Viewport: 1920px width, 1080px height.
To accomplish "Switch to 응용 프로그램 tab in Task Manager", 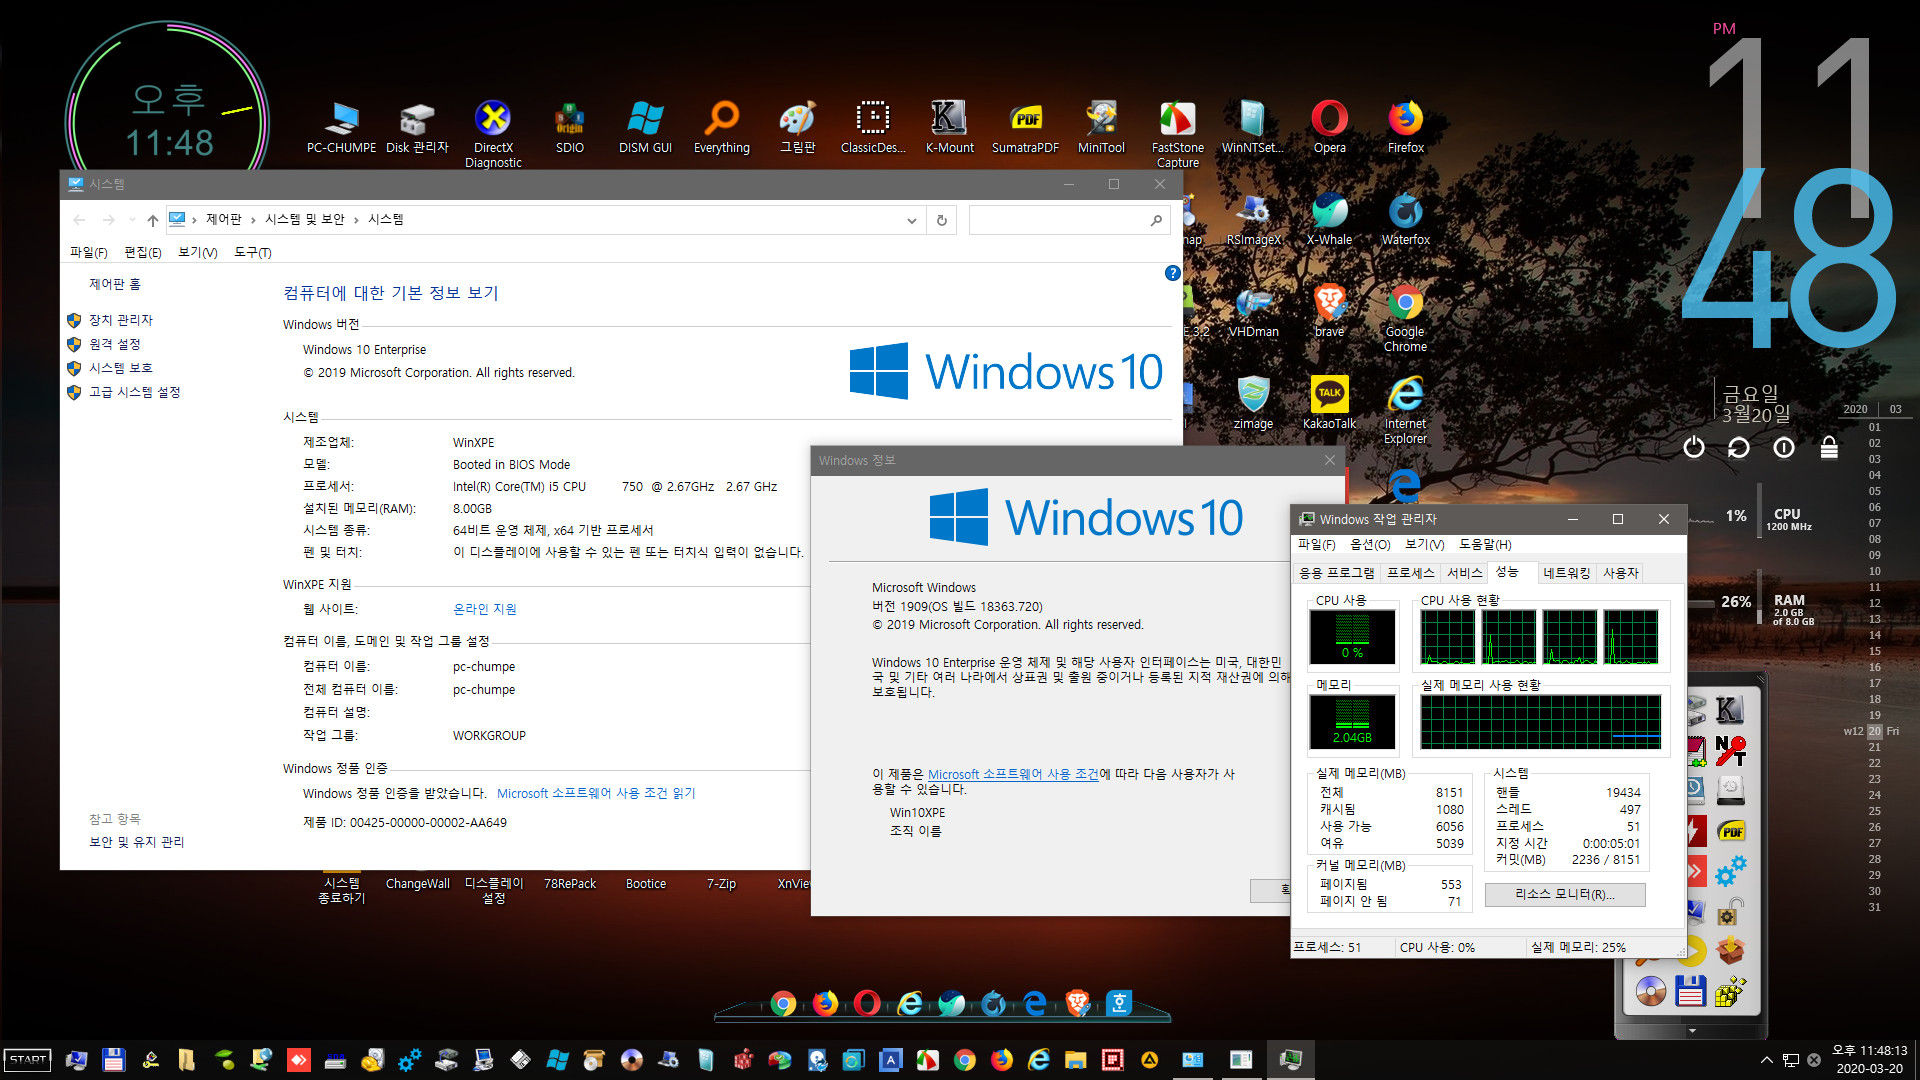I will [x=1336, y=573].
